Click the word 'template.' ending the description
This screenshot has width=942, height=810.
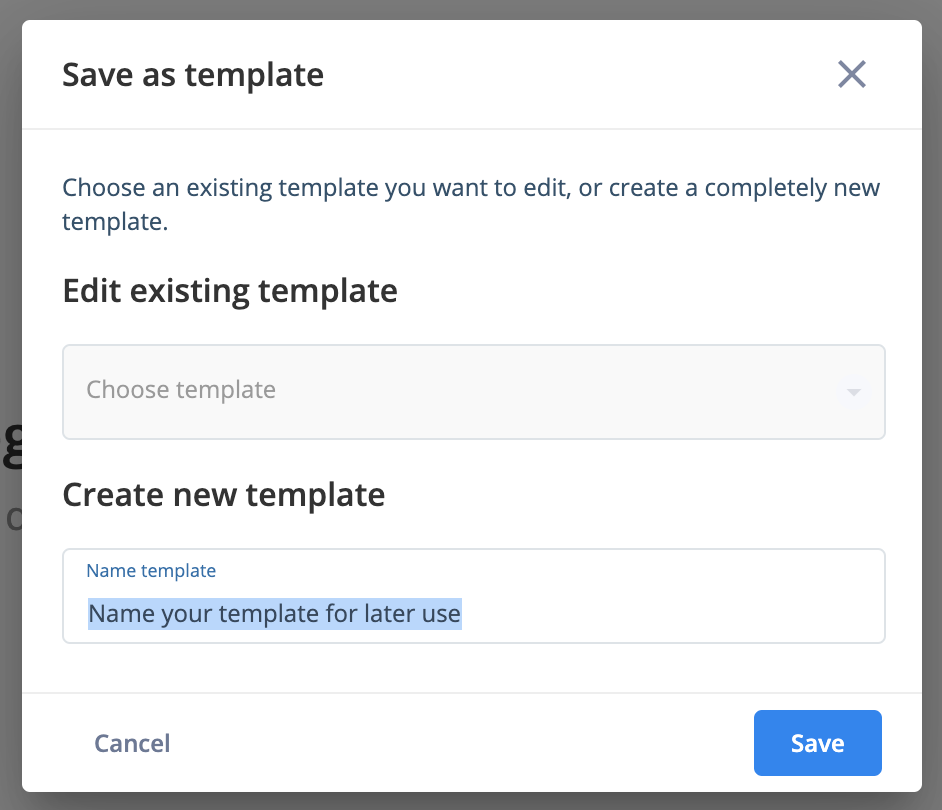click(x=115, y=222)
